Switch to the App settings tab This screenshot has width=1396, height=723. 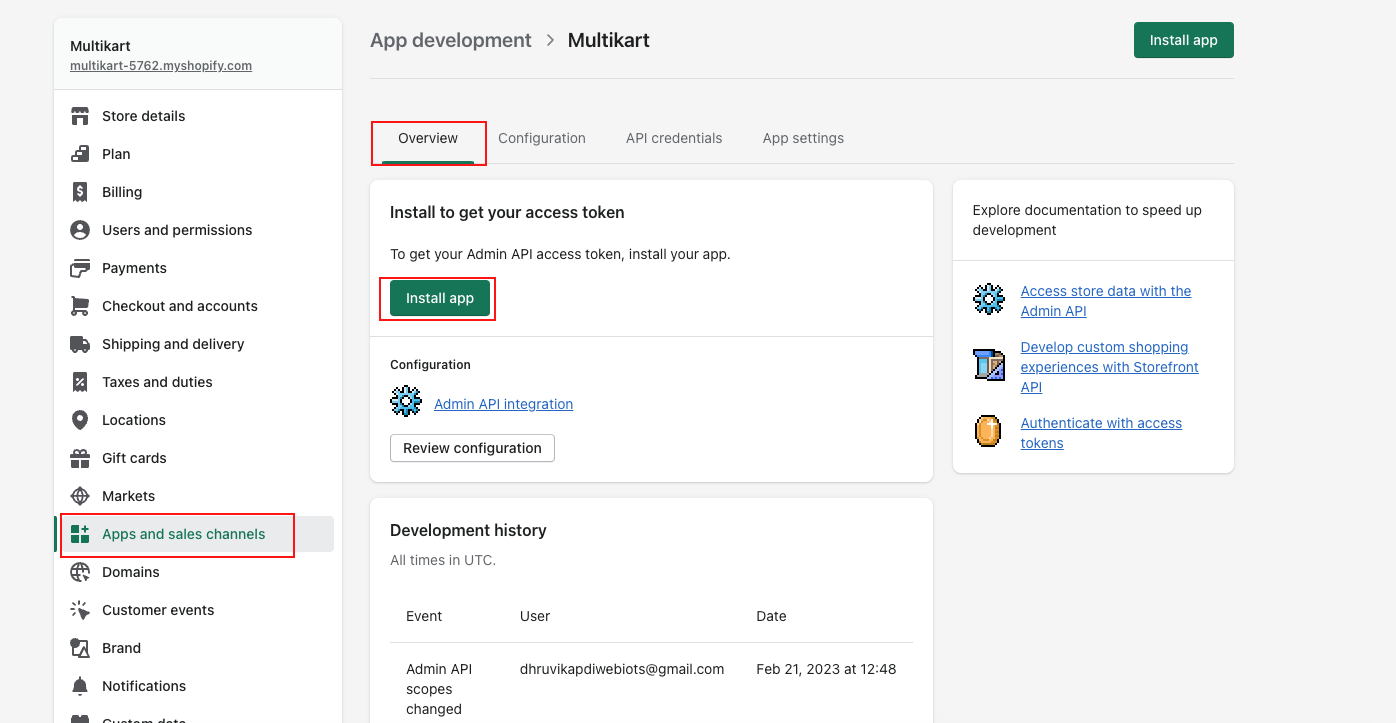click(803, 138)
